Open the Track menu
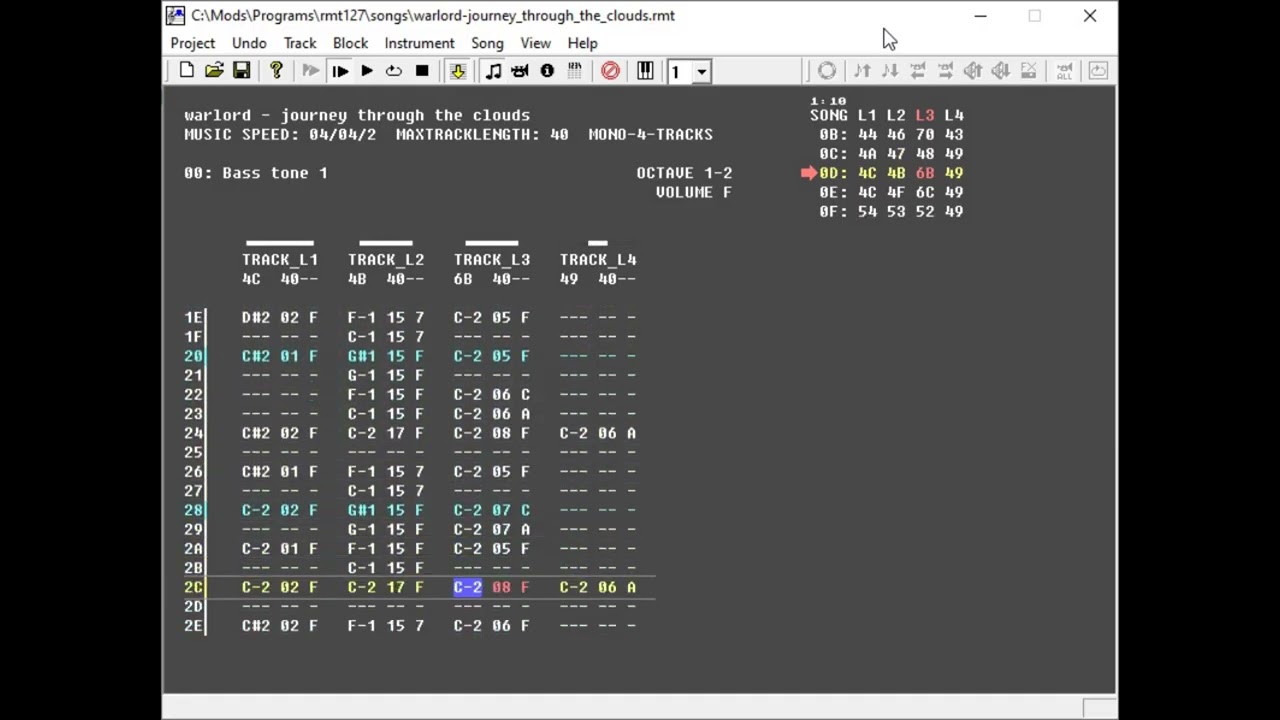This screenshot has height=720, width=1280. tap(300, 43)
